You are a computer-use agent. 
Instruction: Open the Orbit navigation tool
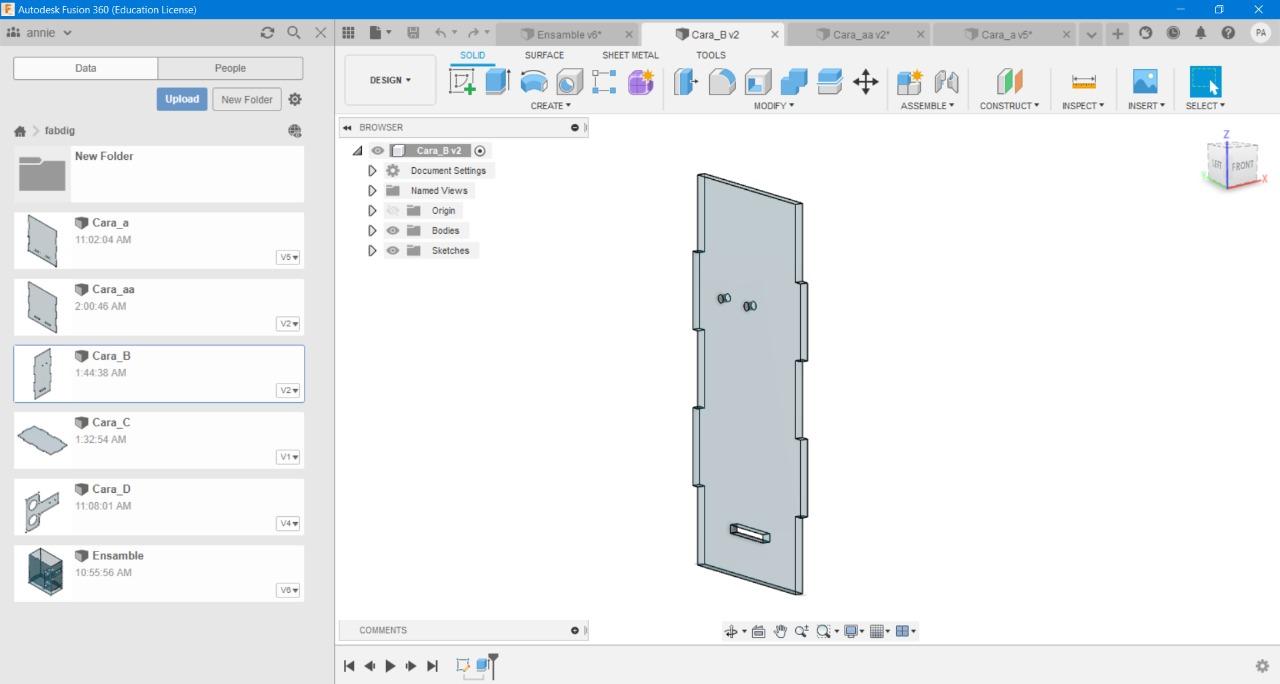click(x=731, y=631)
